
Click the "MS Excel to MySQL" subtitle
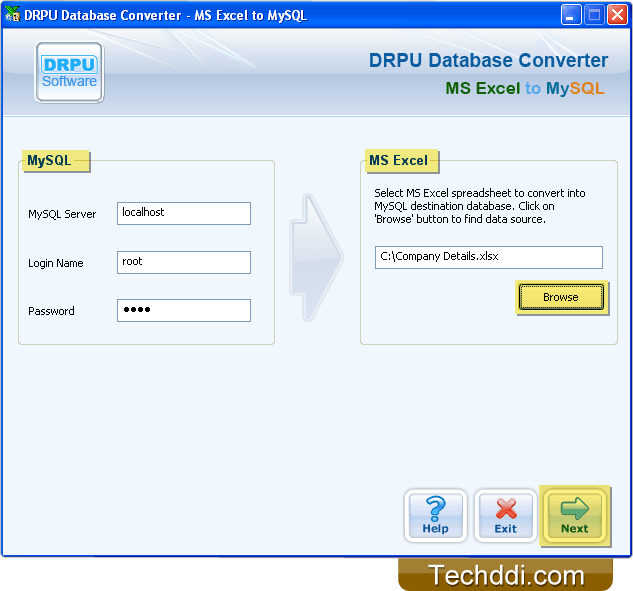tap(525, 88)
